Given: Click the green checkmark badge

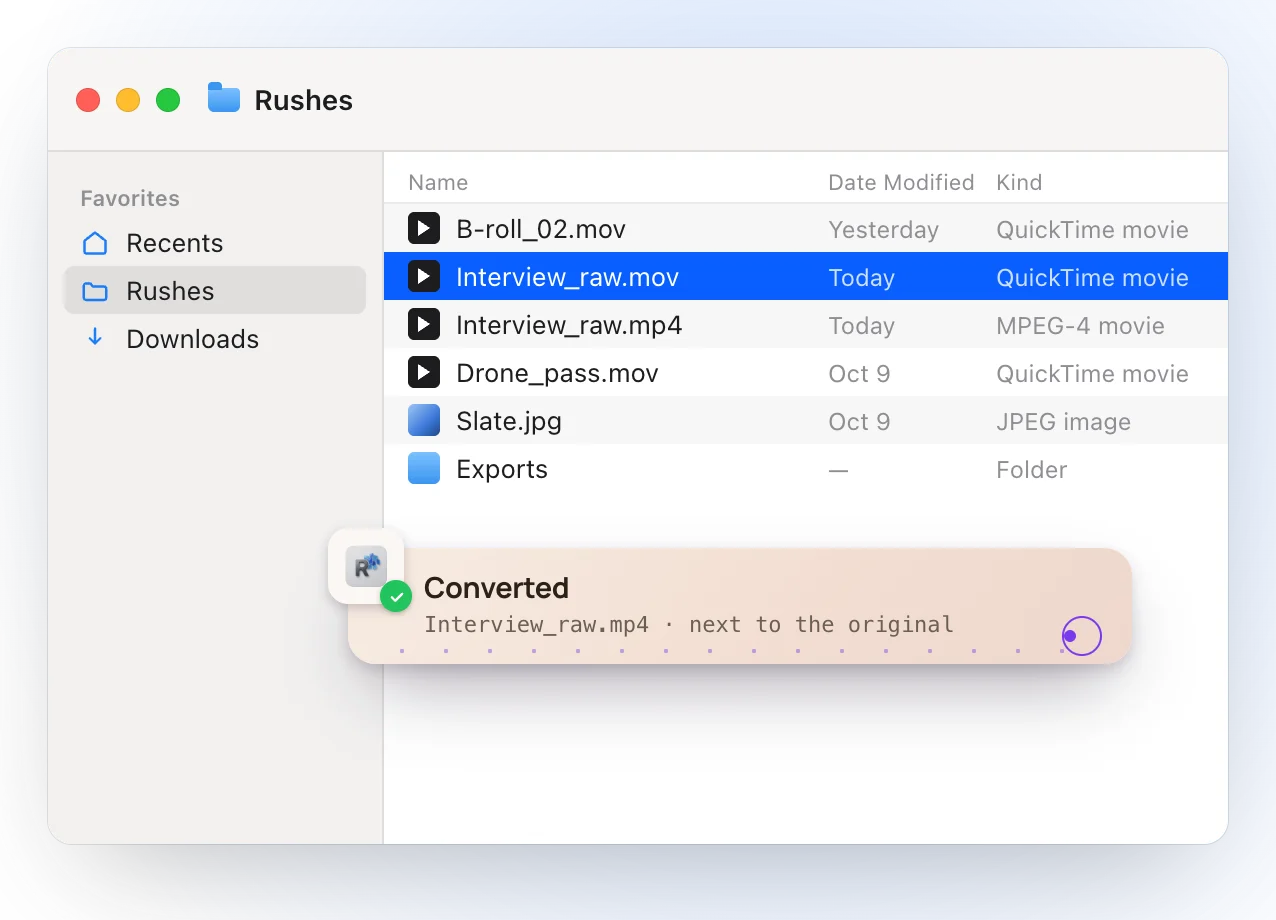Looking at the screenshot, I should pos(396,596).
